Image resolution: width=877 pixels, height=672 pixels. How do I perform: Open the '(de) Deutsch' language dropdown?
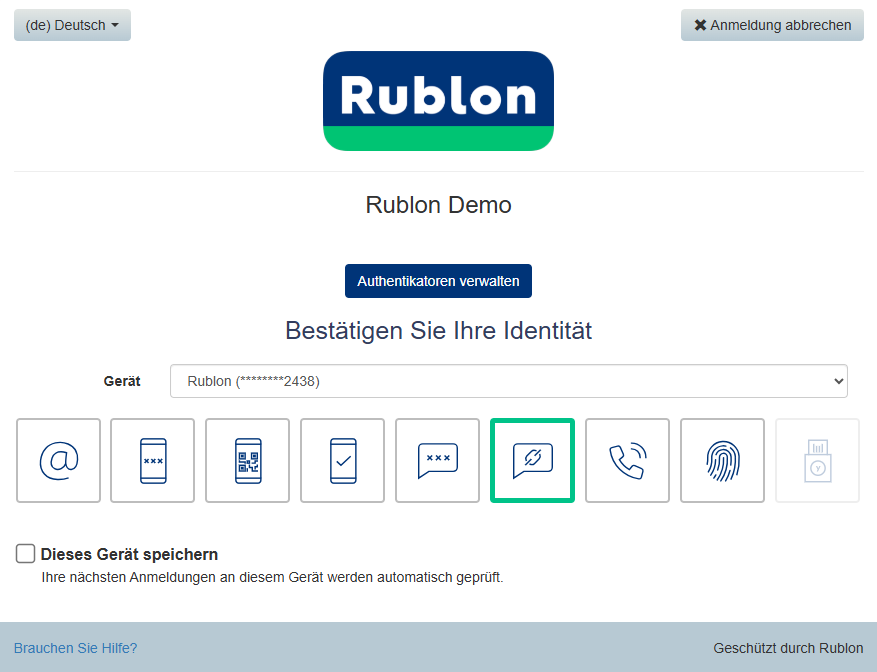pos(72,25)
